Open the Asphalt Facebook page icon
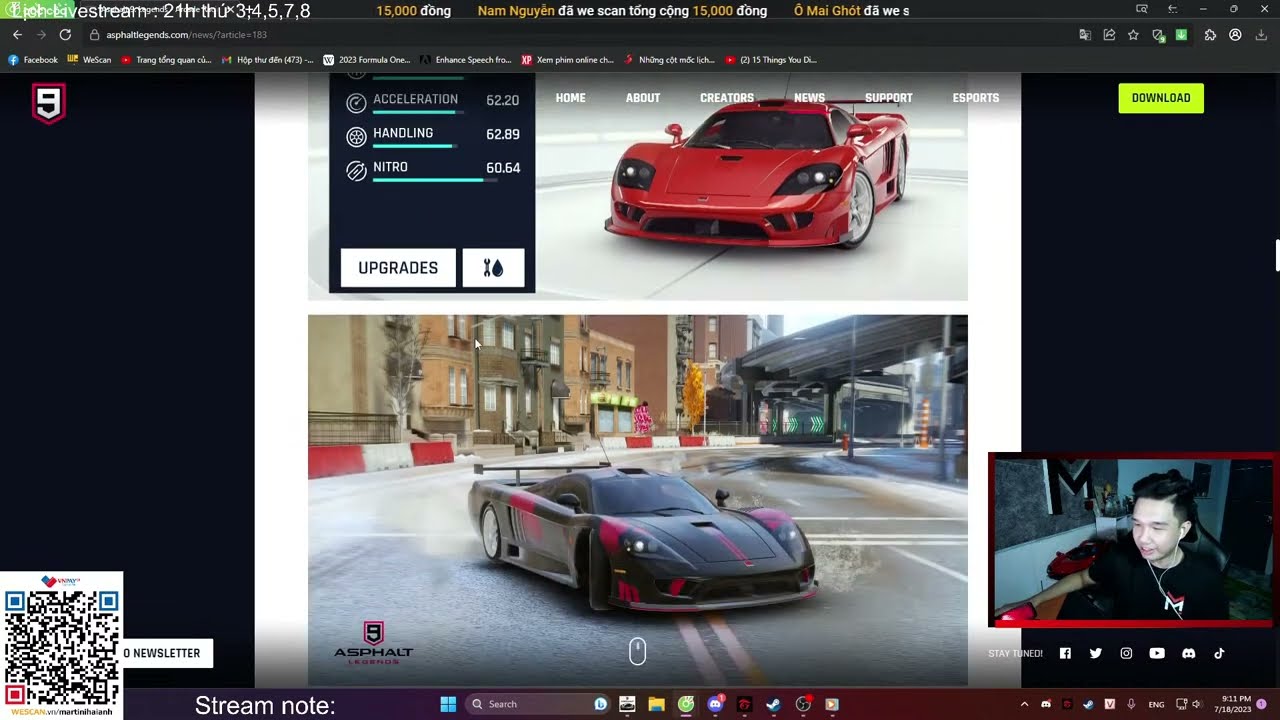 [1065, 653]
